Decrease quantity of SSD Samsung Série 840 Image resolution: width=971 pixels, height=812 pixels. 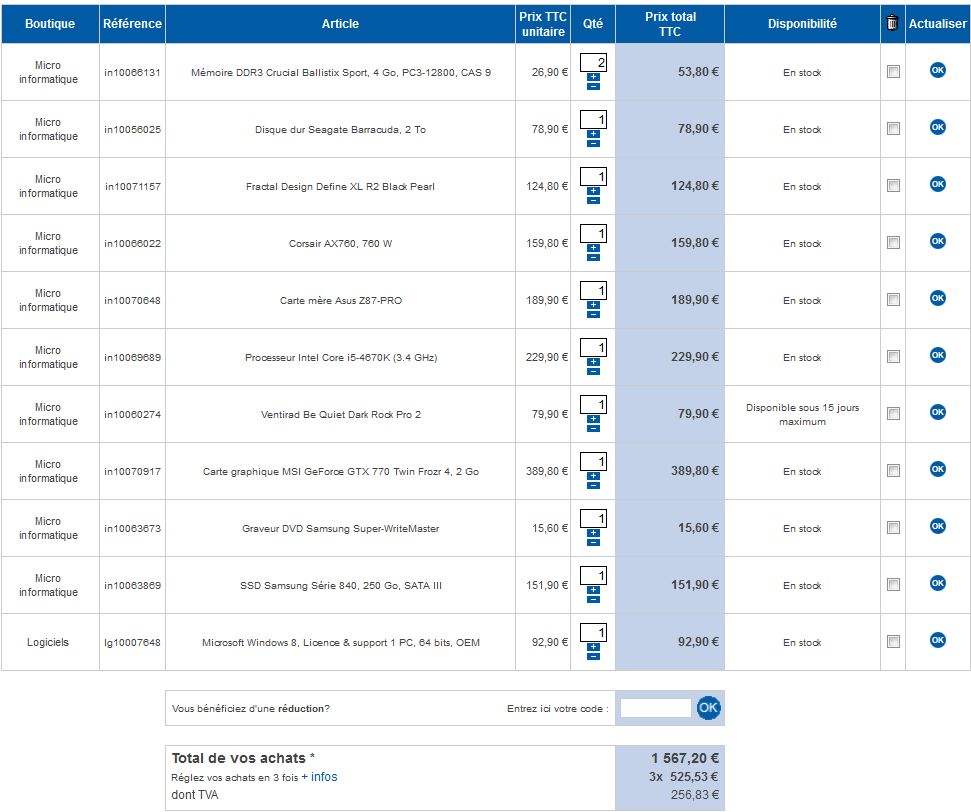coord(593,599)
